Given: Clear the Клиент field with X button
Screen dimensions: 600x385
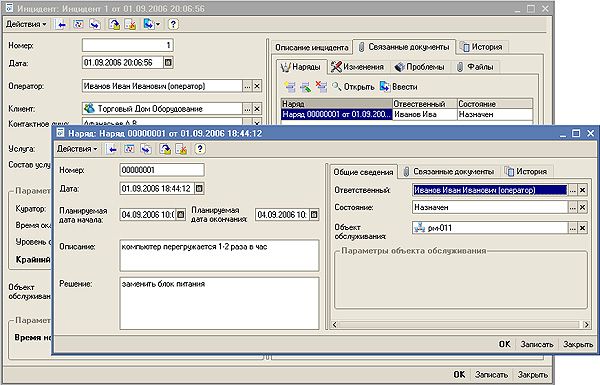Looking at the screenshot, I should point(257,109).
